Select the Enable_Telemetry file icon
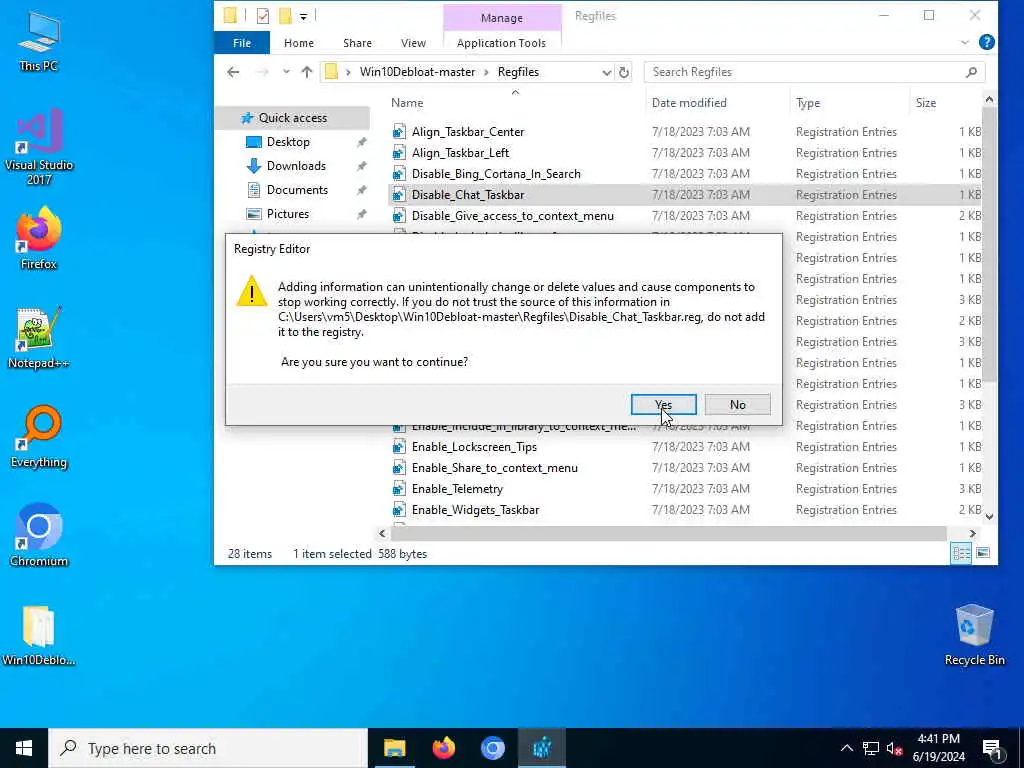 (399, 488)
